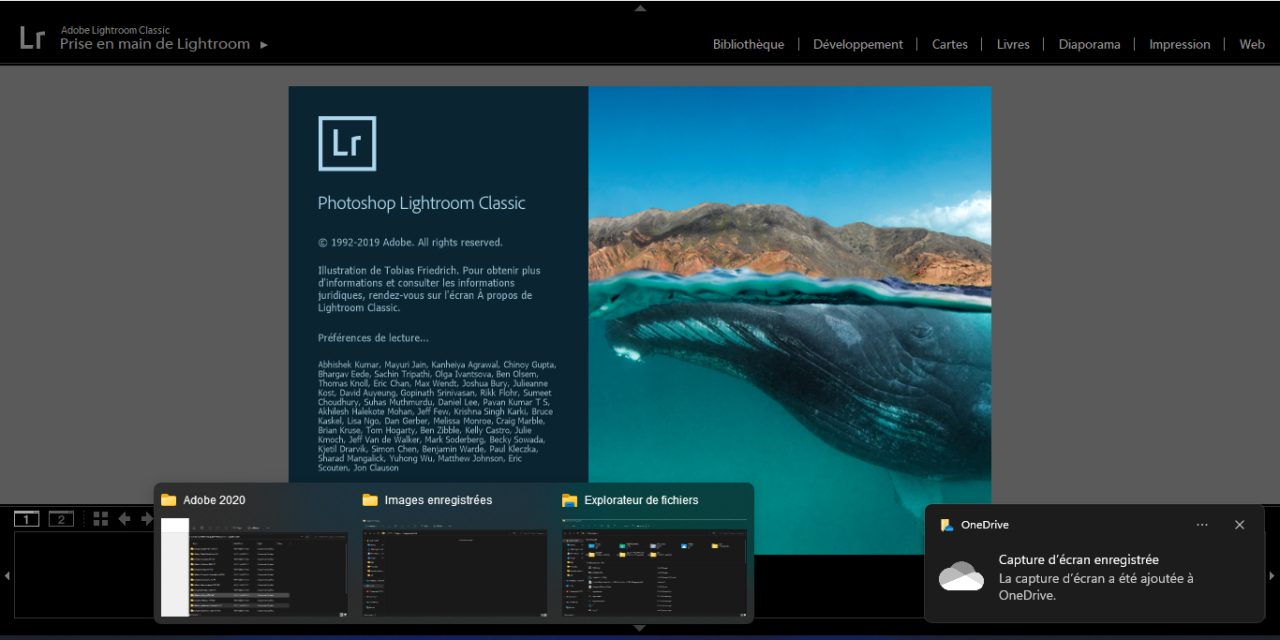Switch to grid view in filmstrip toolbar
This screenshot has width=1280, height=640.
click(x=101, y=519)
